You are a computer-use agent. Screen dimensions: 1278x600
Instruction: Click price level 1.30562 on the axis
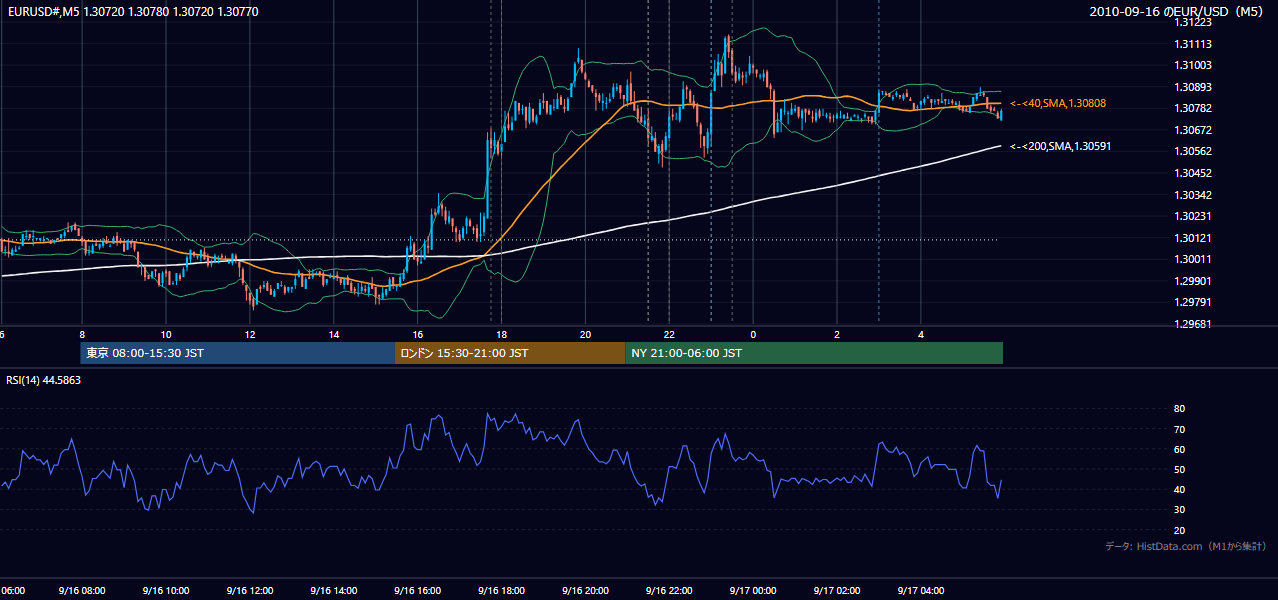[x=1194, y=152]
